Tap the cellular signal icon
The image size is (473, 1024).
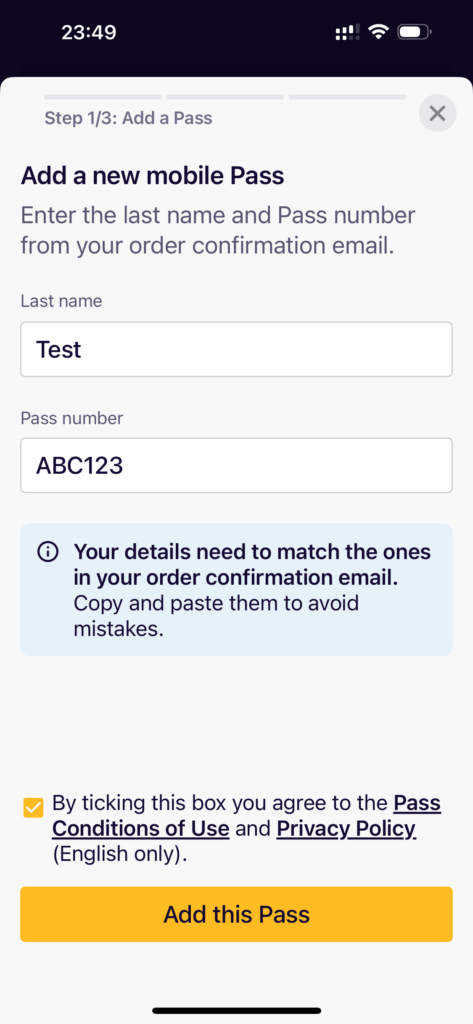(347, 33)
